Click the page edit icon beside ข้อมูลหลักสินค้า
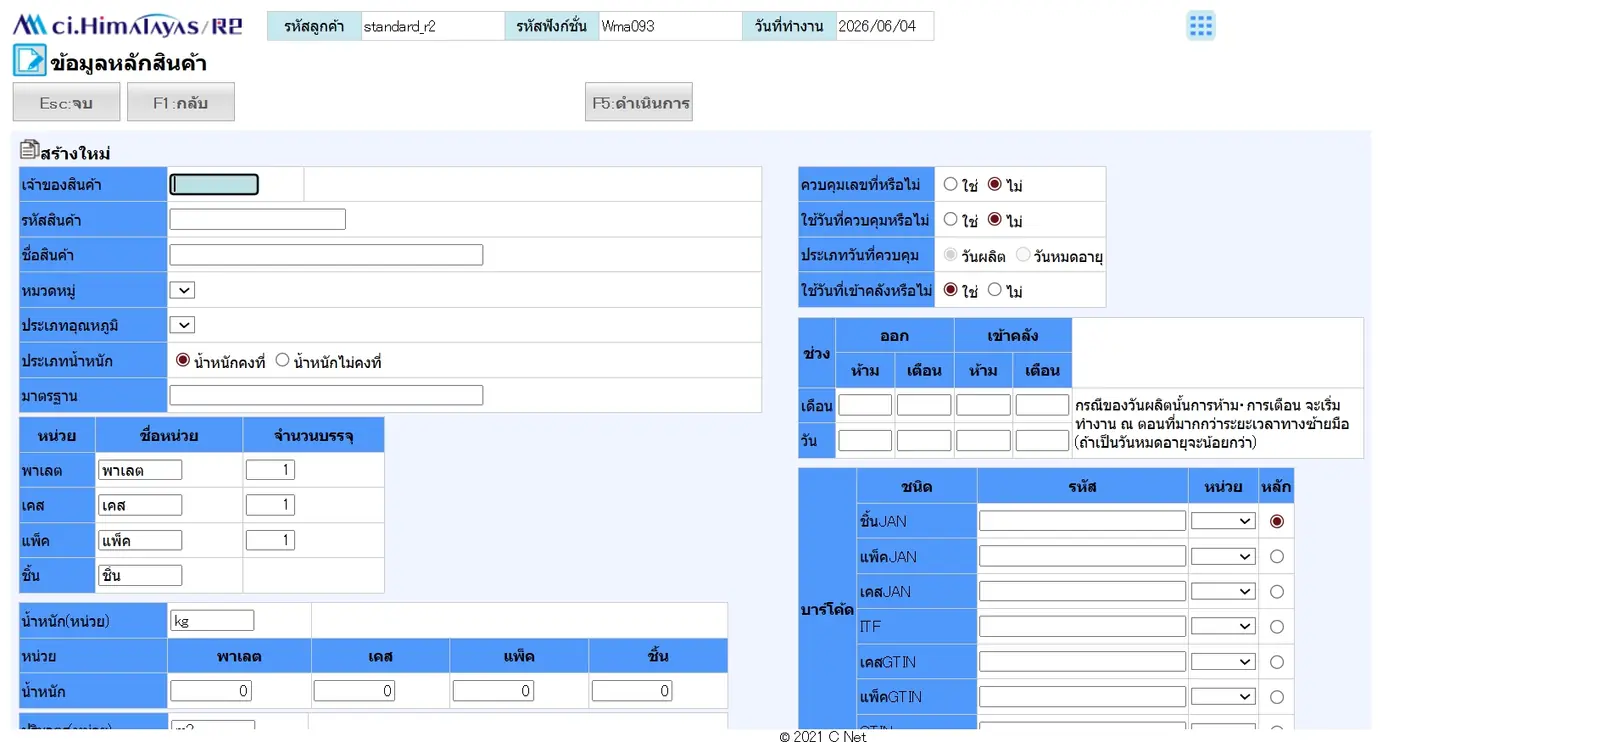The width and height of the screenshot is (1600, 742). [29, 61]
